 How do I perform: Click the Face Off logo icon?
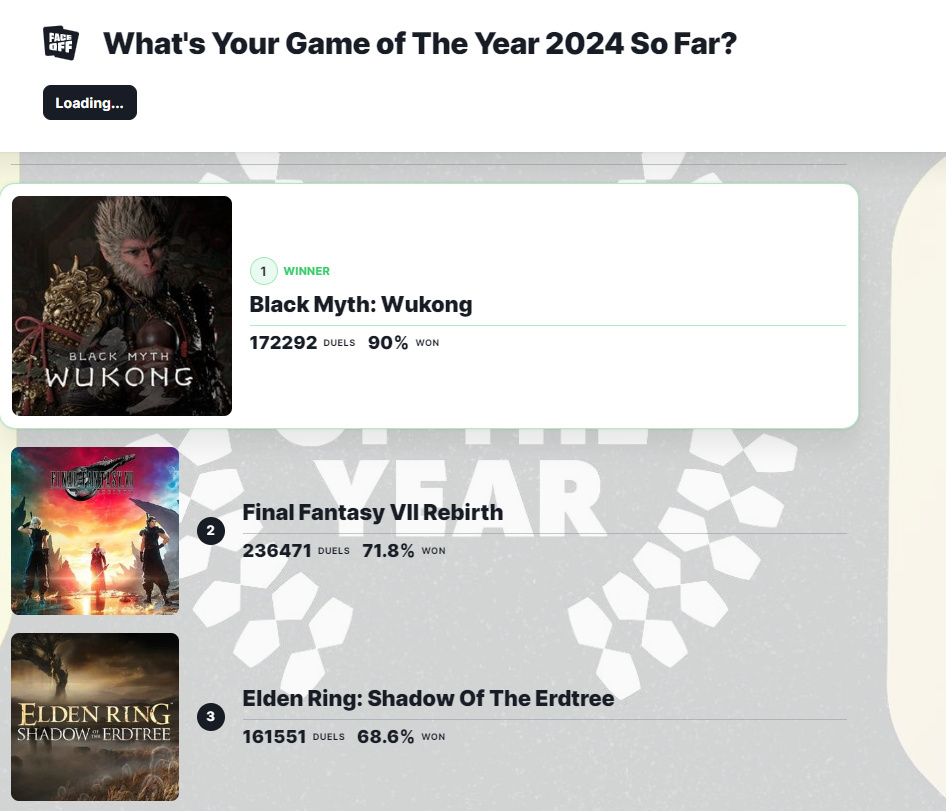pyautogui.click(x=61, y=43)
